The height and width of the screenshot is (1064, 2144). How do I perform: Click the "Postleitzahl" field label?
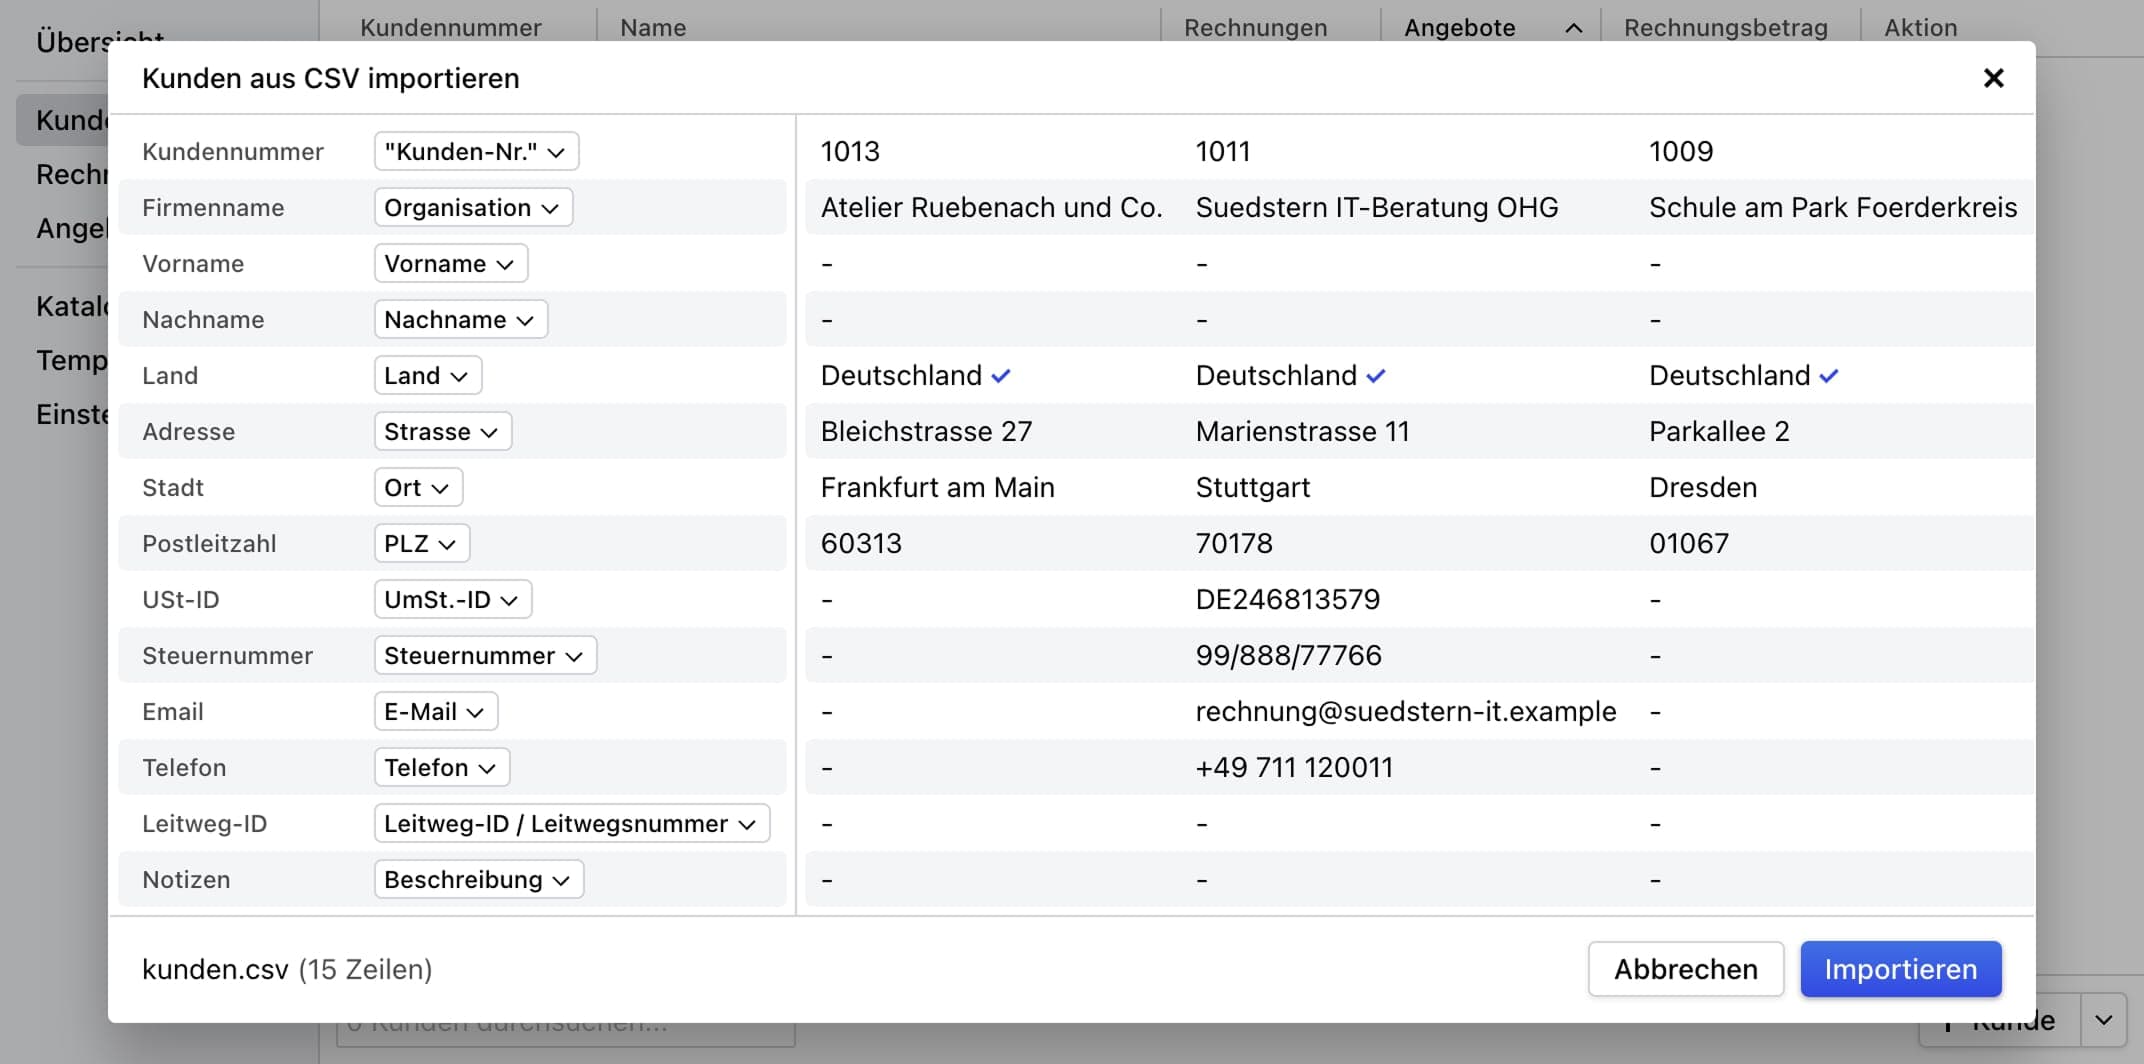pos(209,543)
